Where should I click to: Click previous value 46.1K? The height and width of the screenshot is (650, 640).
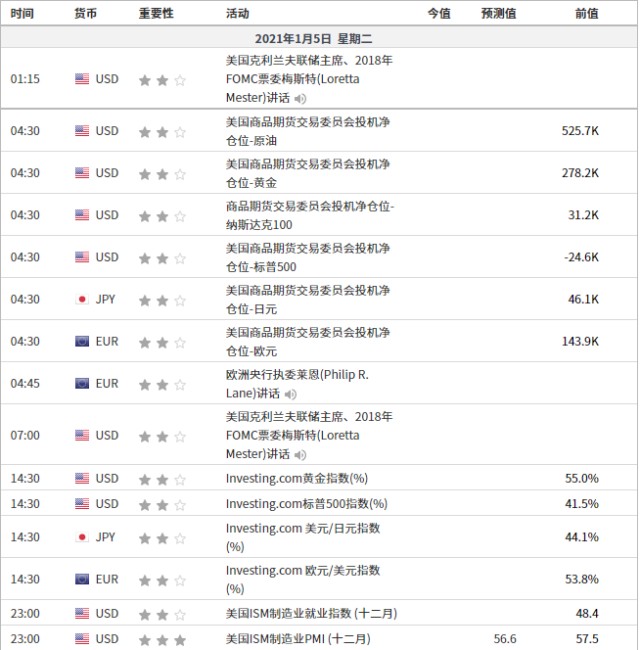pos(583,299)
